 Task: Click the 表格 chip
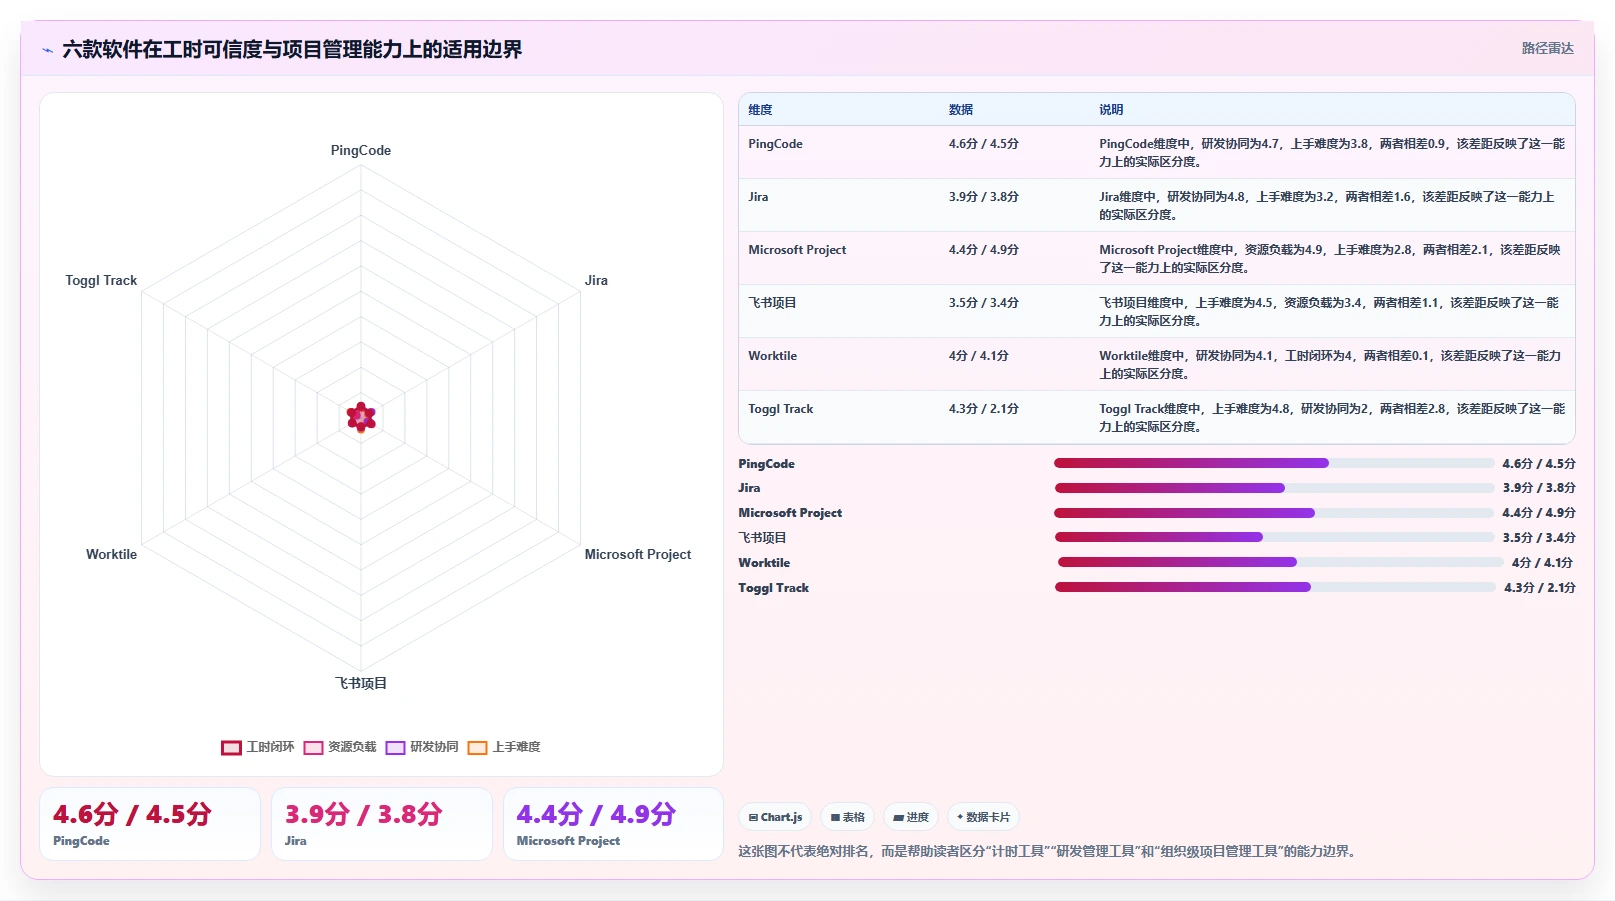point(847,817)
